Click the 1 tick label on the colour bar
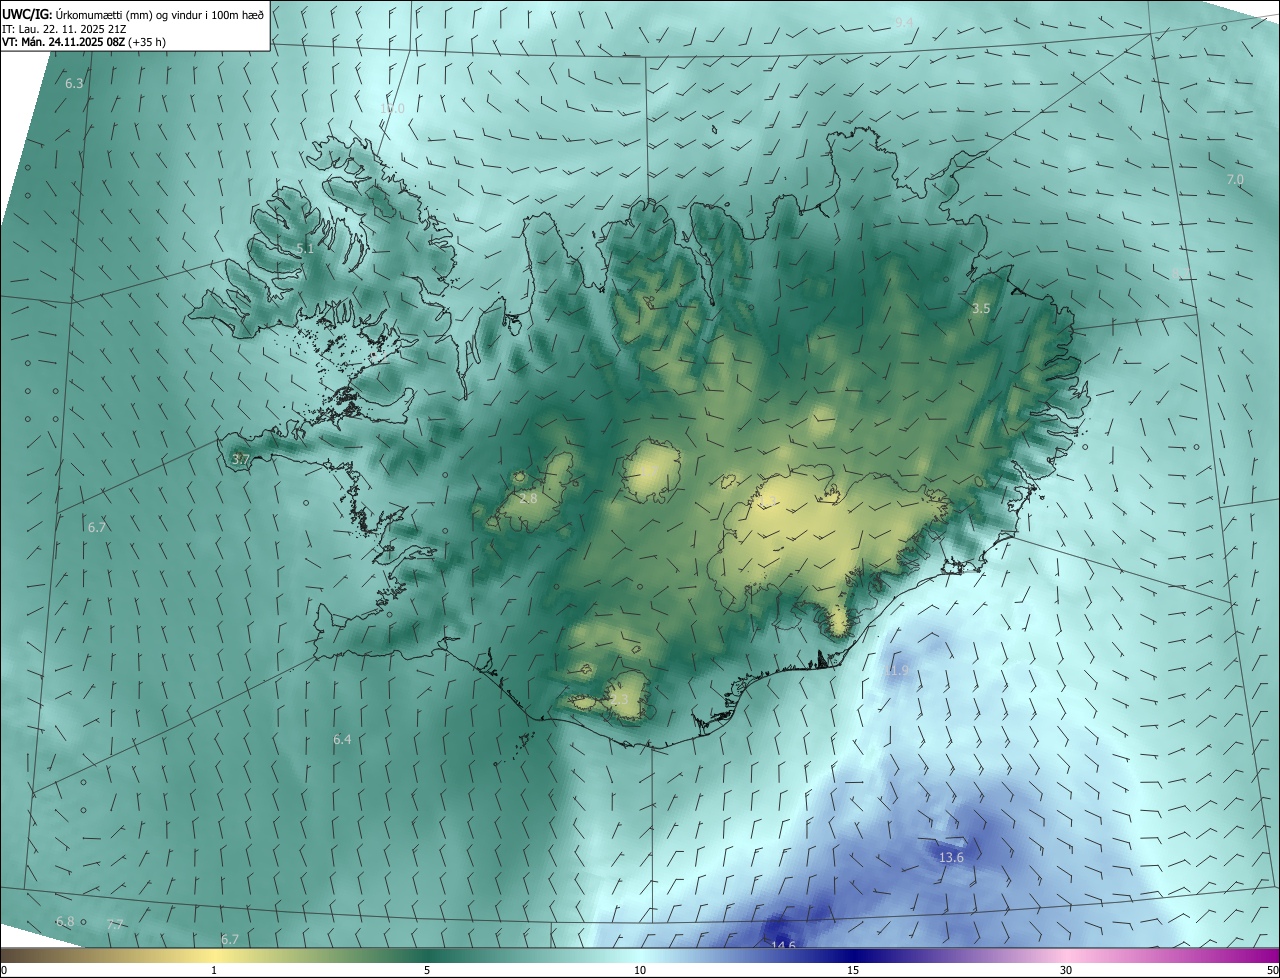The image size is (1280, 978). [214, 970]
